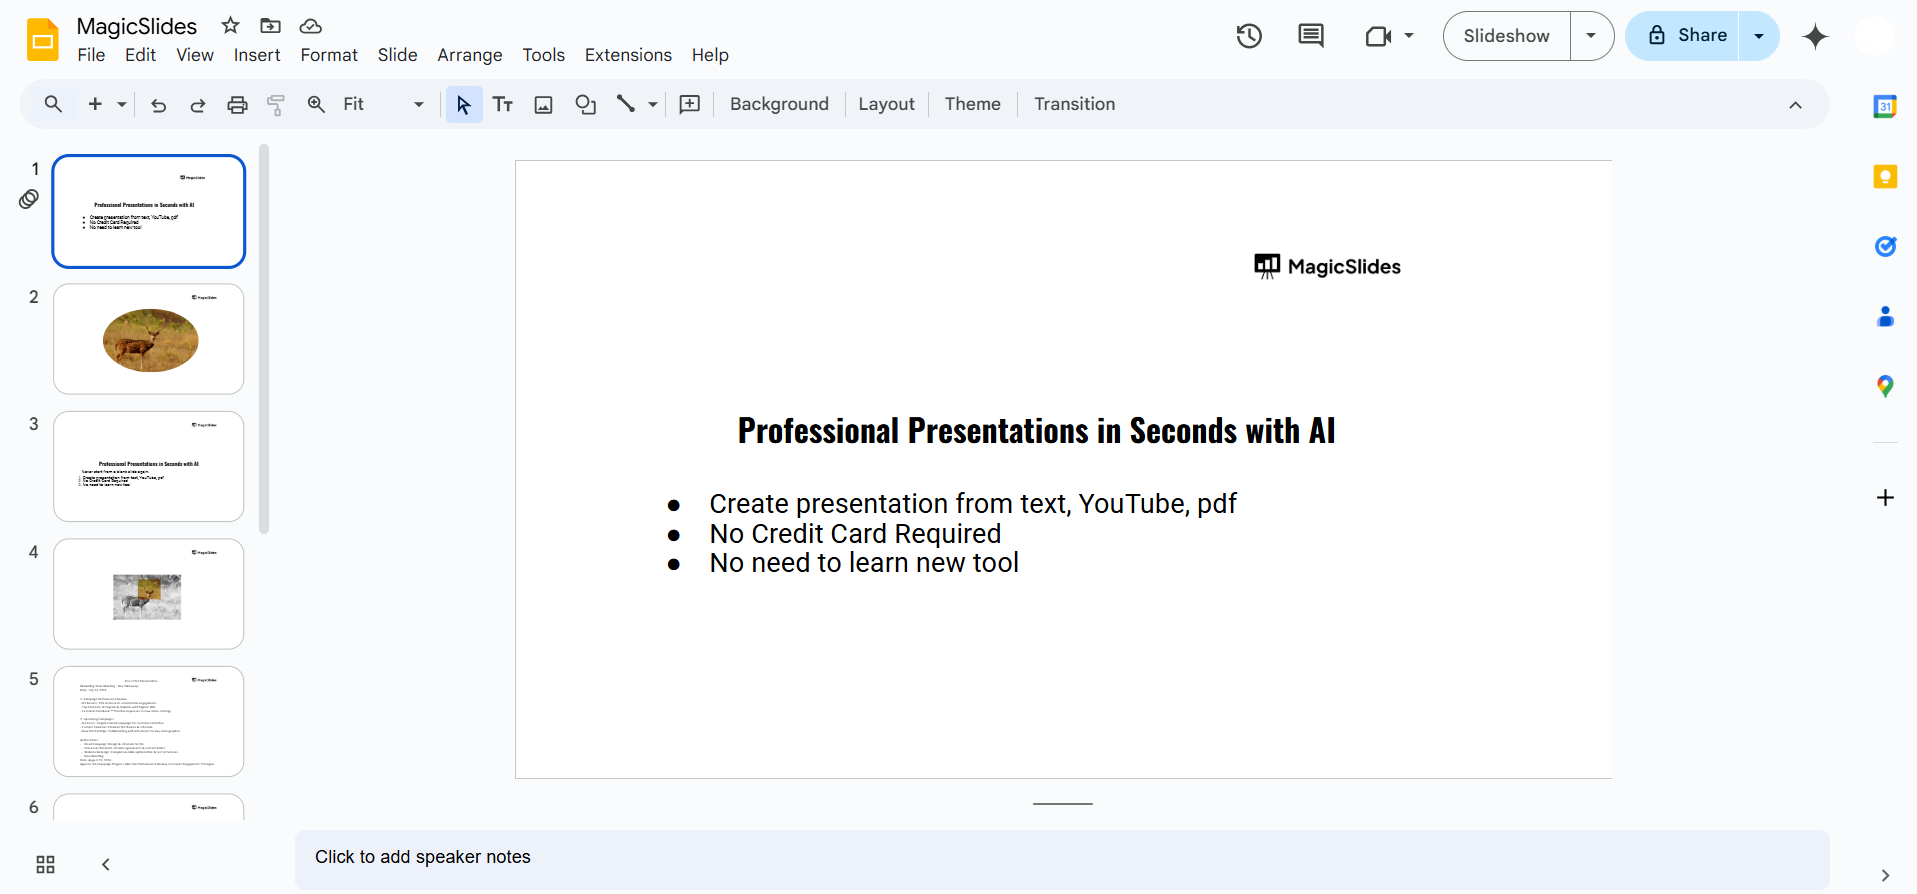
Task: Toggle grid view of slides
Action: [45, 865]
